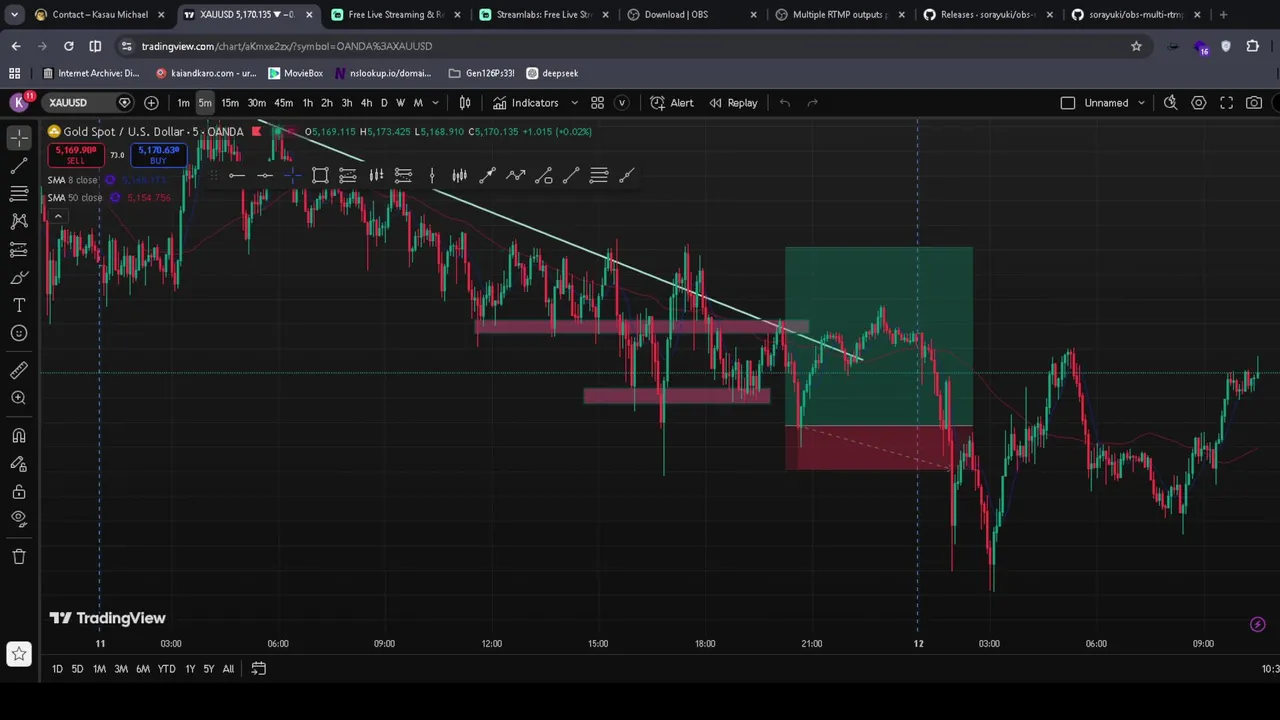Set date range to 1M

[x=99, y=669]
